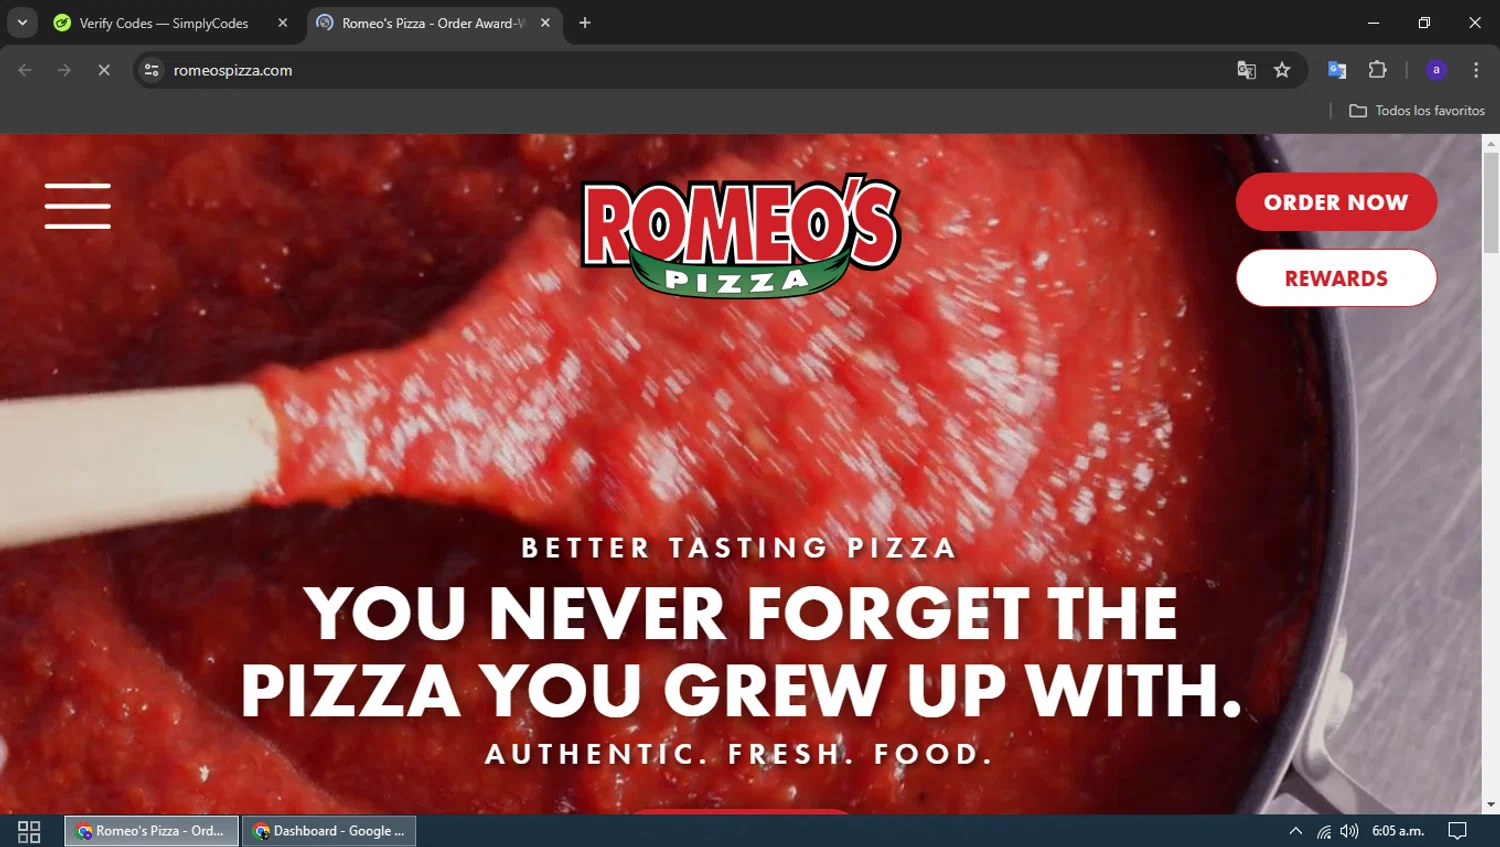Click the scrollbar down arrow
This screenshot has height=847, width=1500.
pos(1491,805)
